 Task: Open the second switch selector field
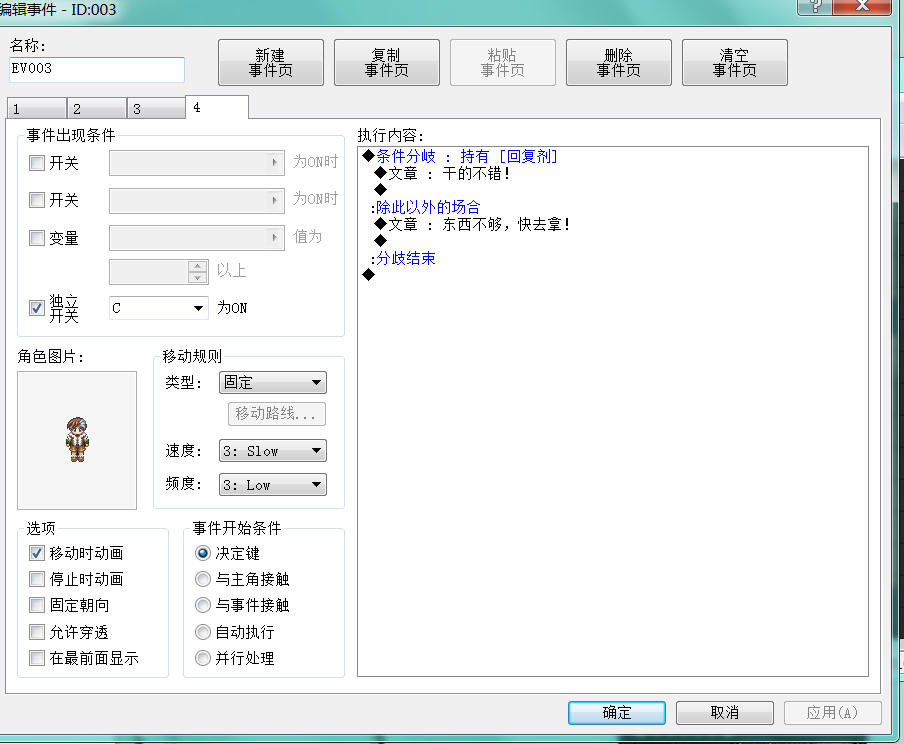(x=197, y=200)
